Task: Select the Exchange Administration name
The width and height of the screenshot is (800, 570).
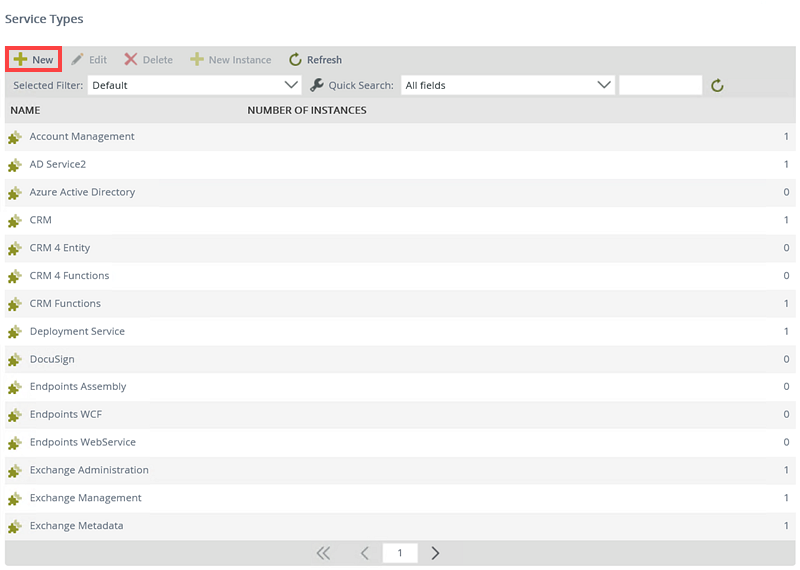Action: 89,470
